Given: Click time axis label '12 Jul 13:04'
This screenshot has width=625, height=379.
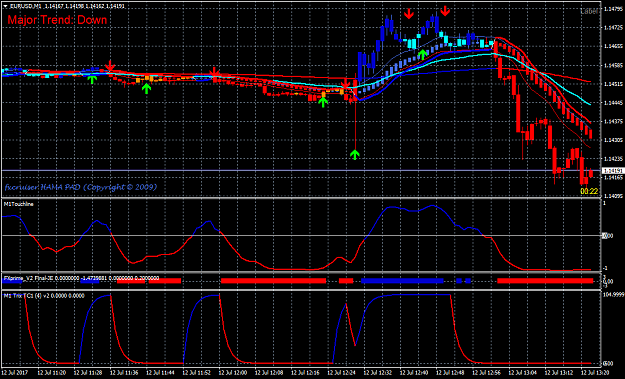Looking at the screenshot, I should (x=523, y=373).
